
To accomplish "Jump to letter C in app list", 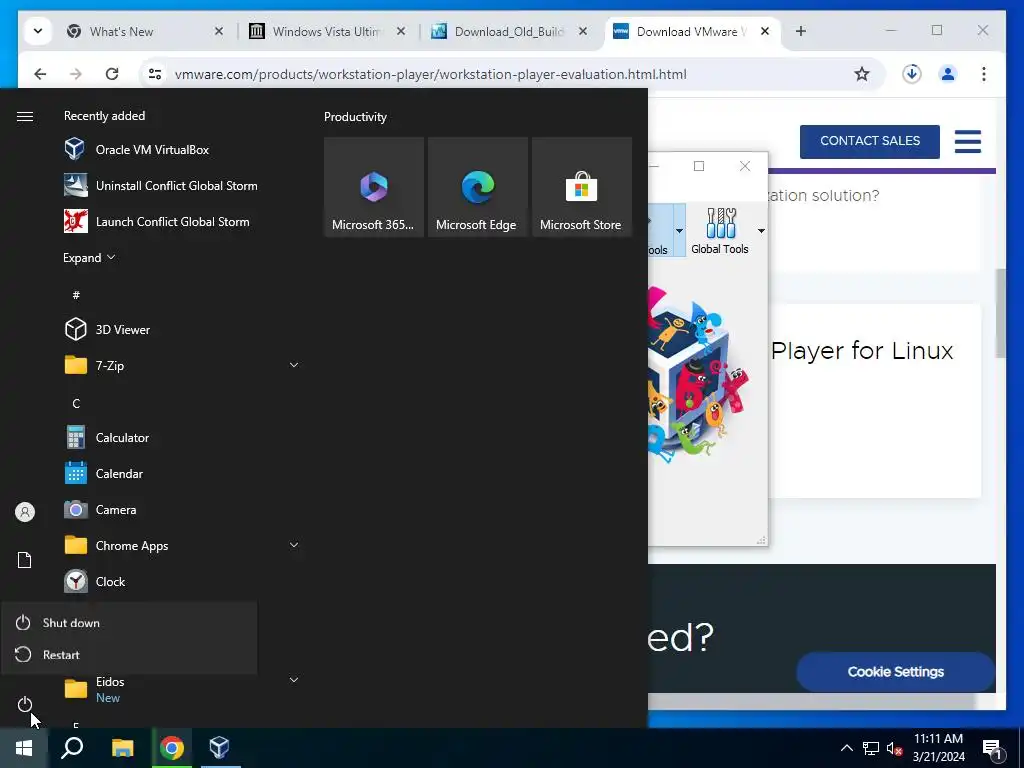I will [76, 404].
